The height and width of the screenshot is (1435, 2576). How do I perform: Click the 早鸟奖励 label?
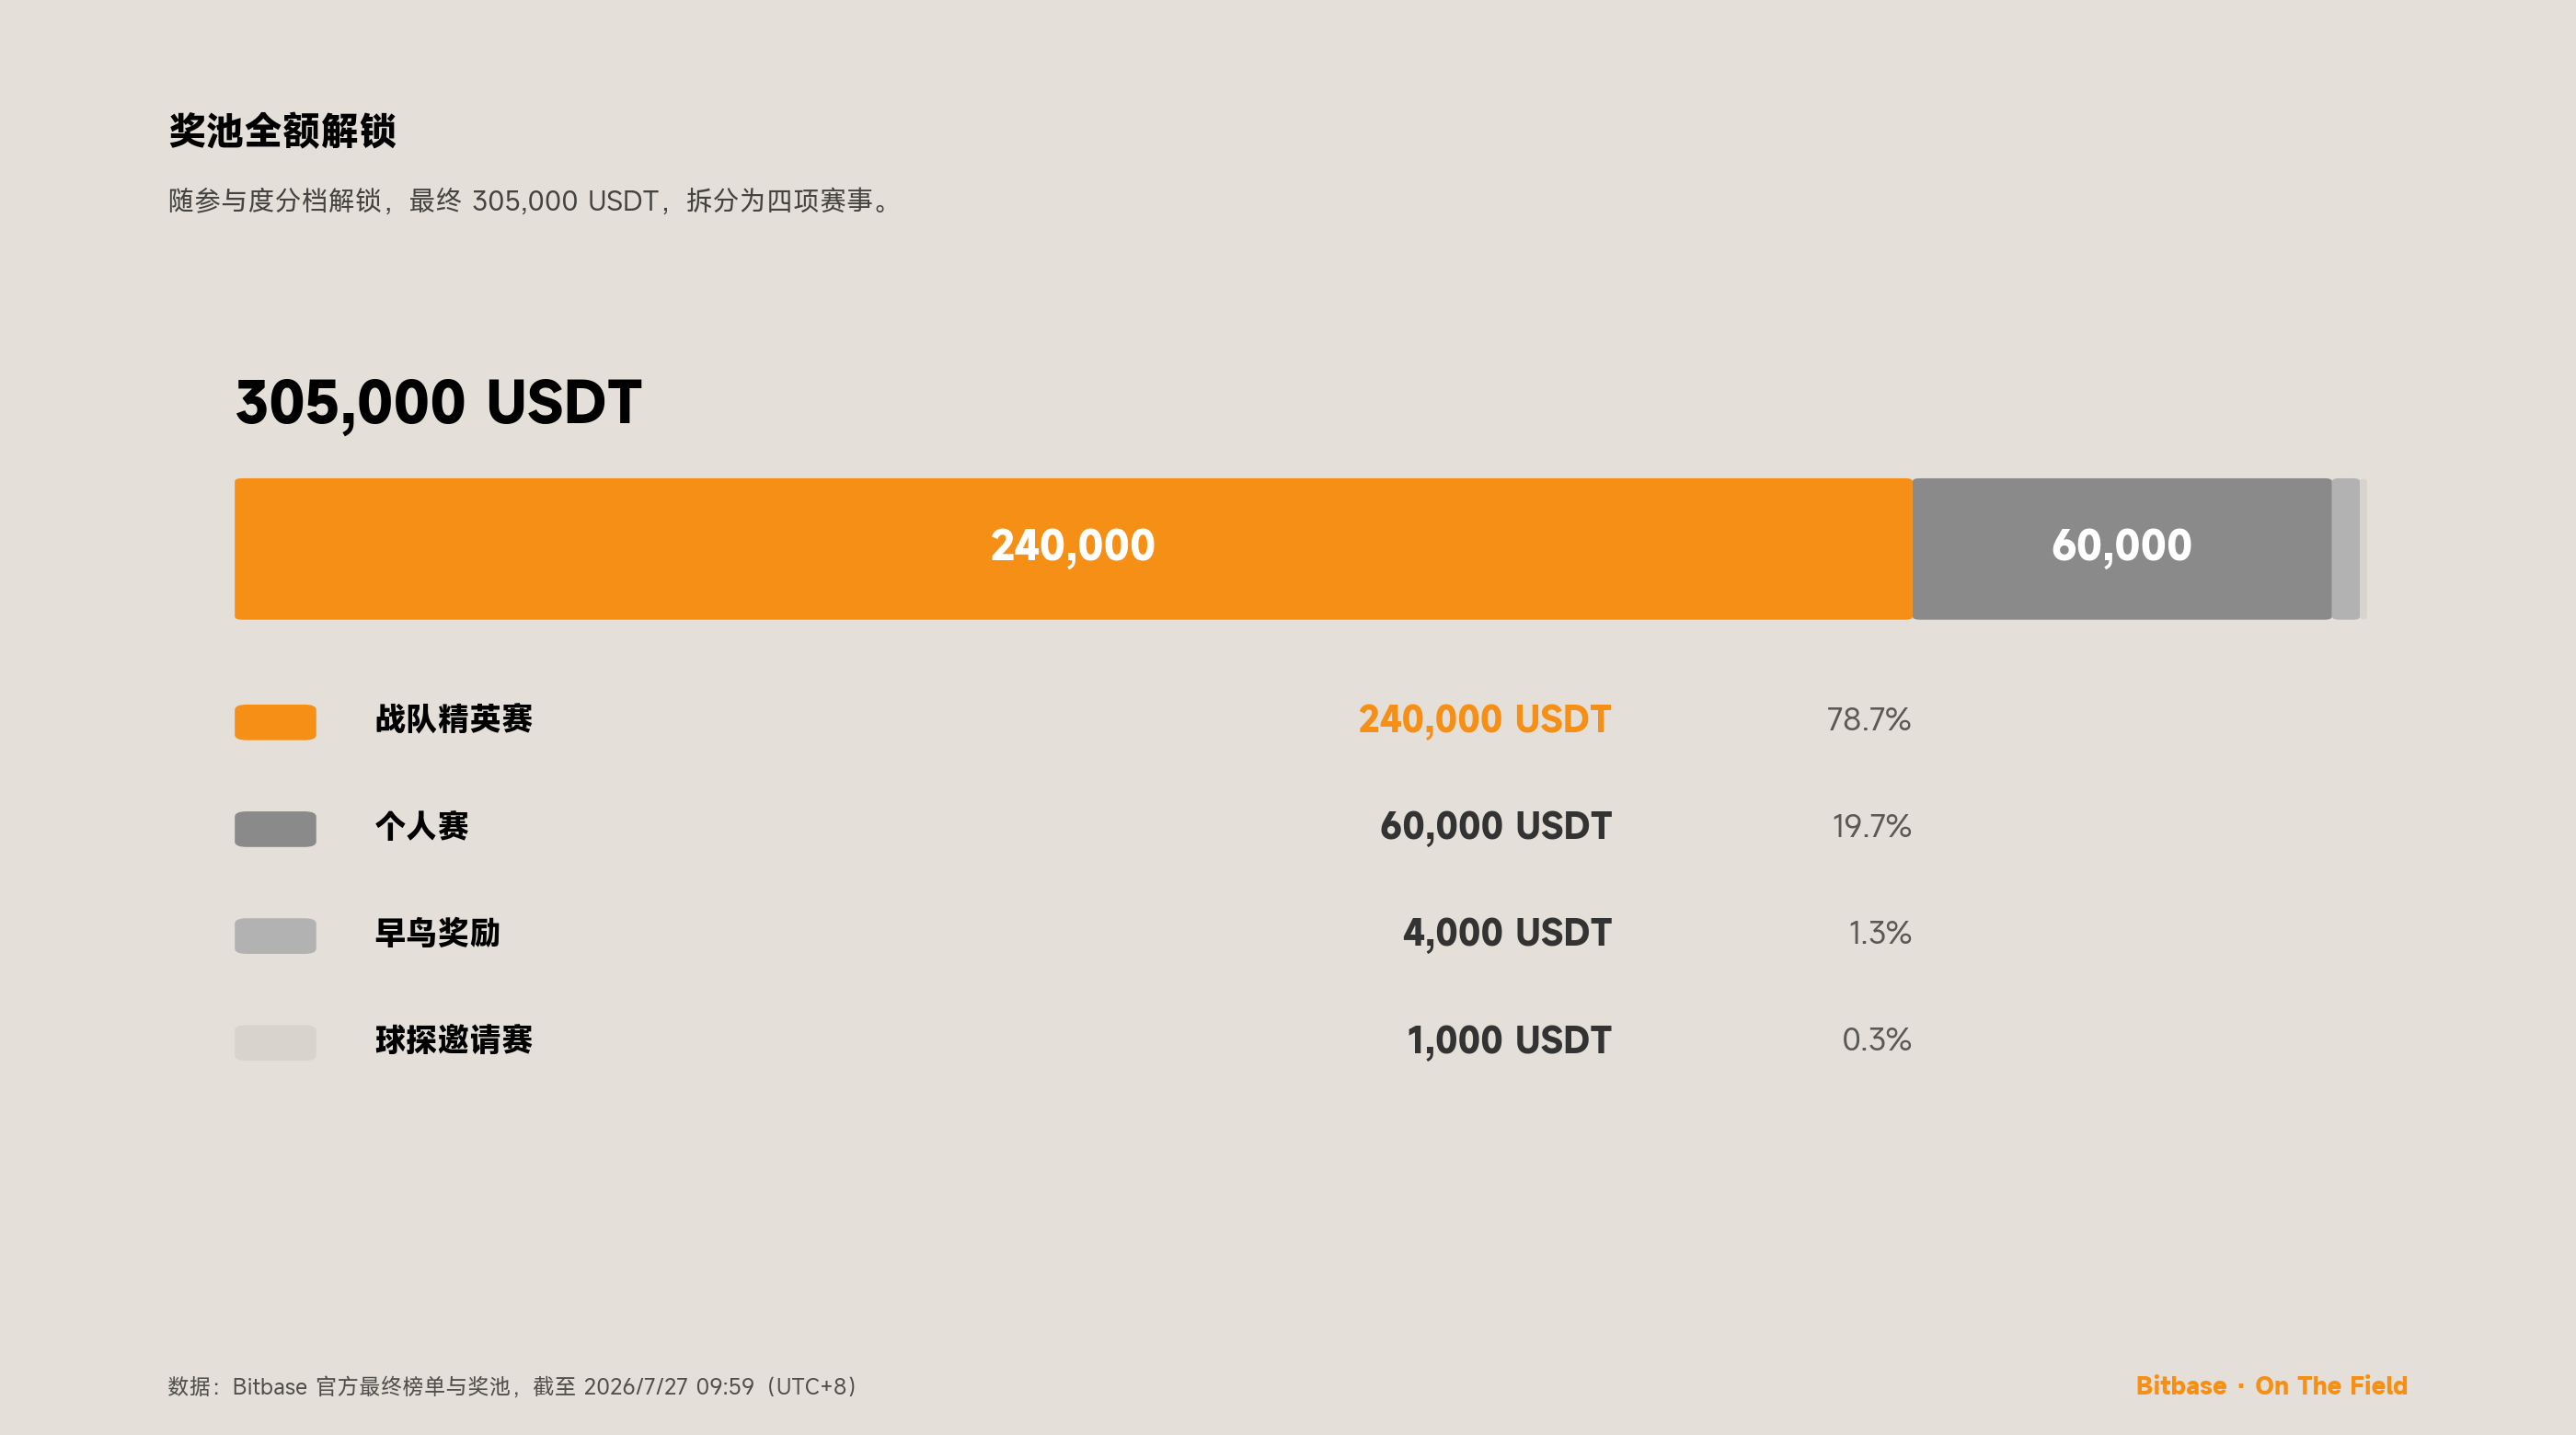[438, 933]
